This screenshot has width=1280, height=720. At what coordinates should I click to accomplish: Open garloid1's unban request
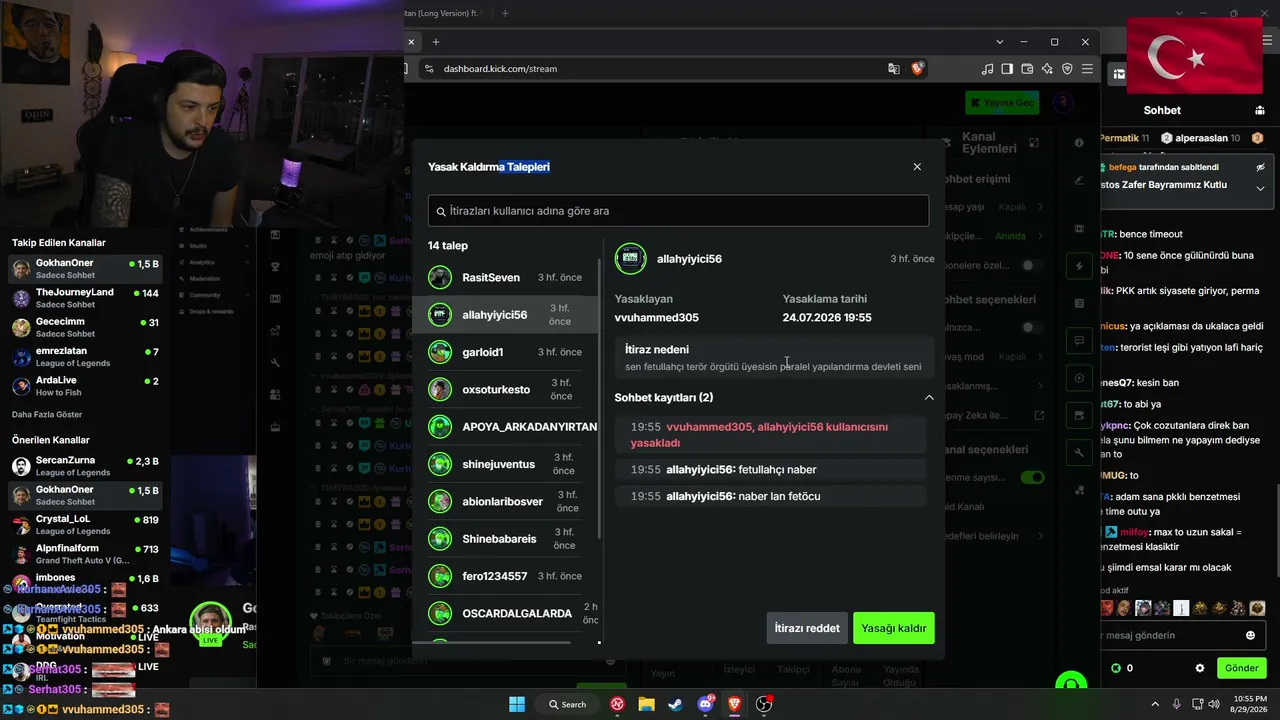(511, 352)
